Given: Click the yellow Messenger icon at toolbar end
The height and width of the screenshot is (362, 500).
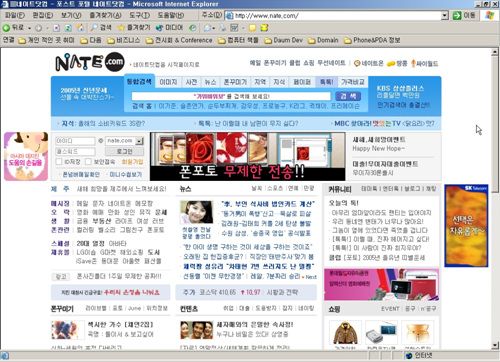Looking at the screenshot, I should coord(264,28).
